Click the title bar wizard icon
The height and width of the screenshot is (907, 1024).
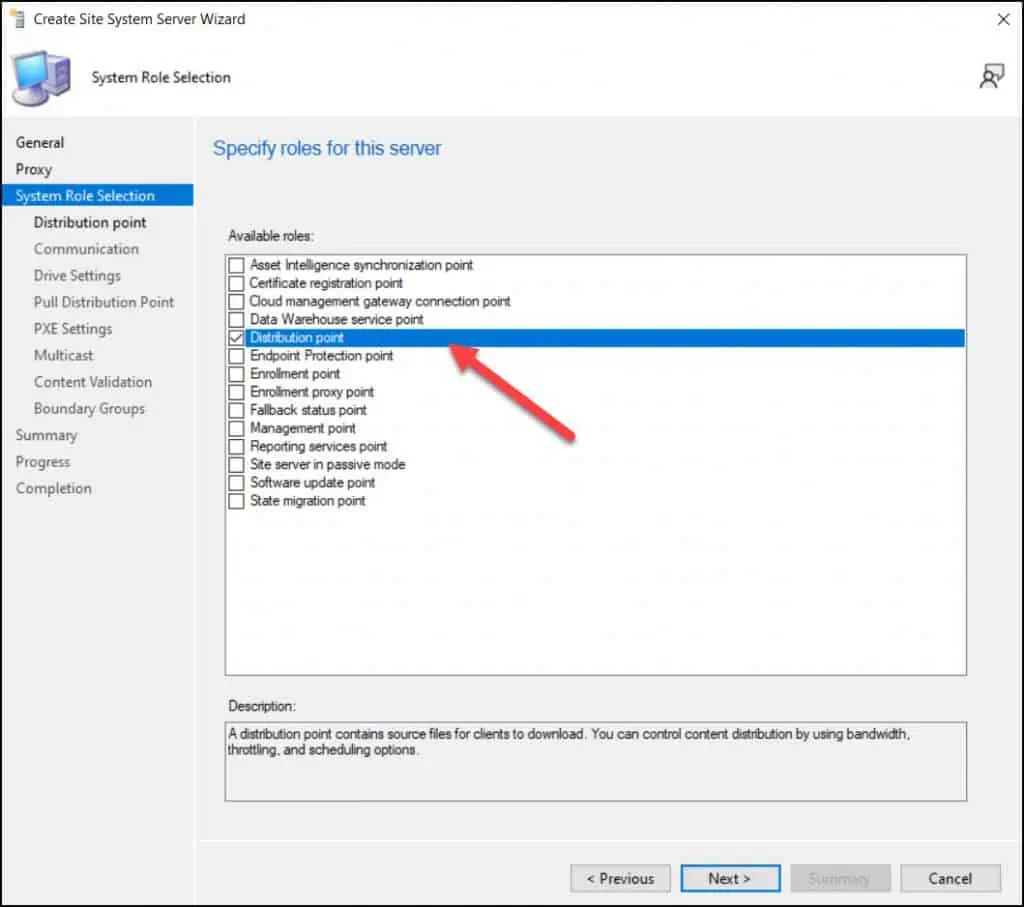[16, 18]
